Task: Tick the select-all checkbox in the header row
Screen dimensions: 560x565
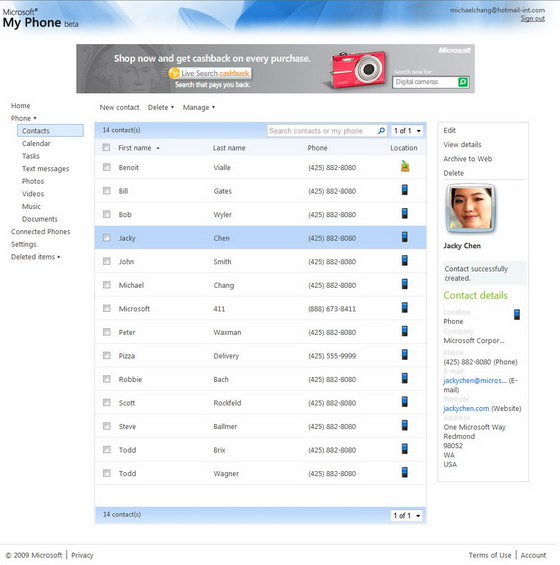Action: 106,147
